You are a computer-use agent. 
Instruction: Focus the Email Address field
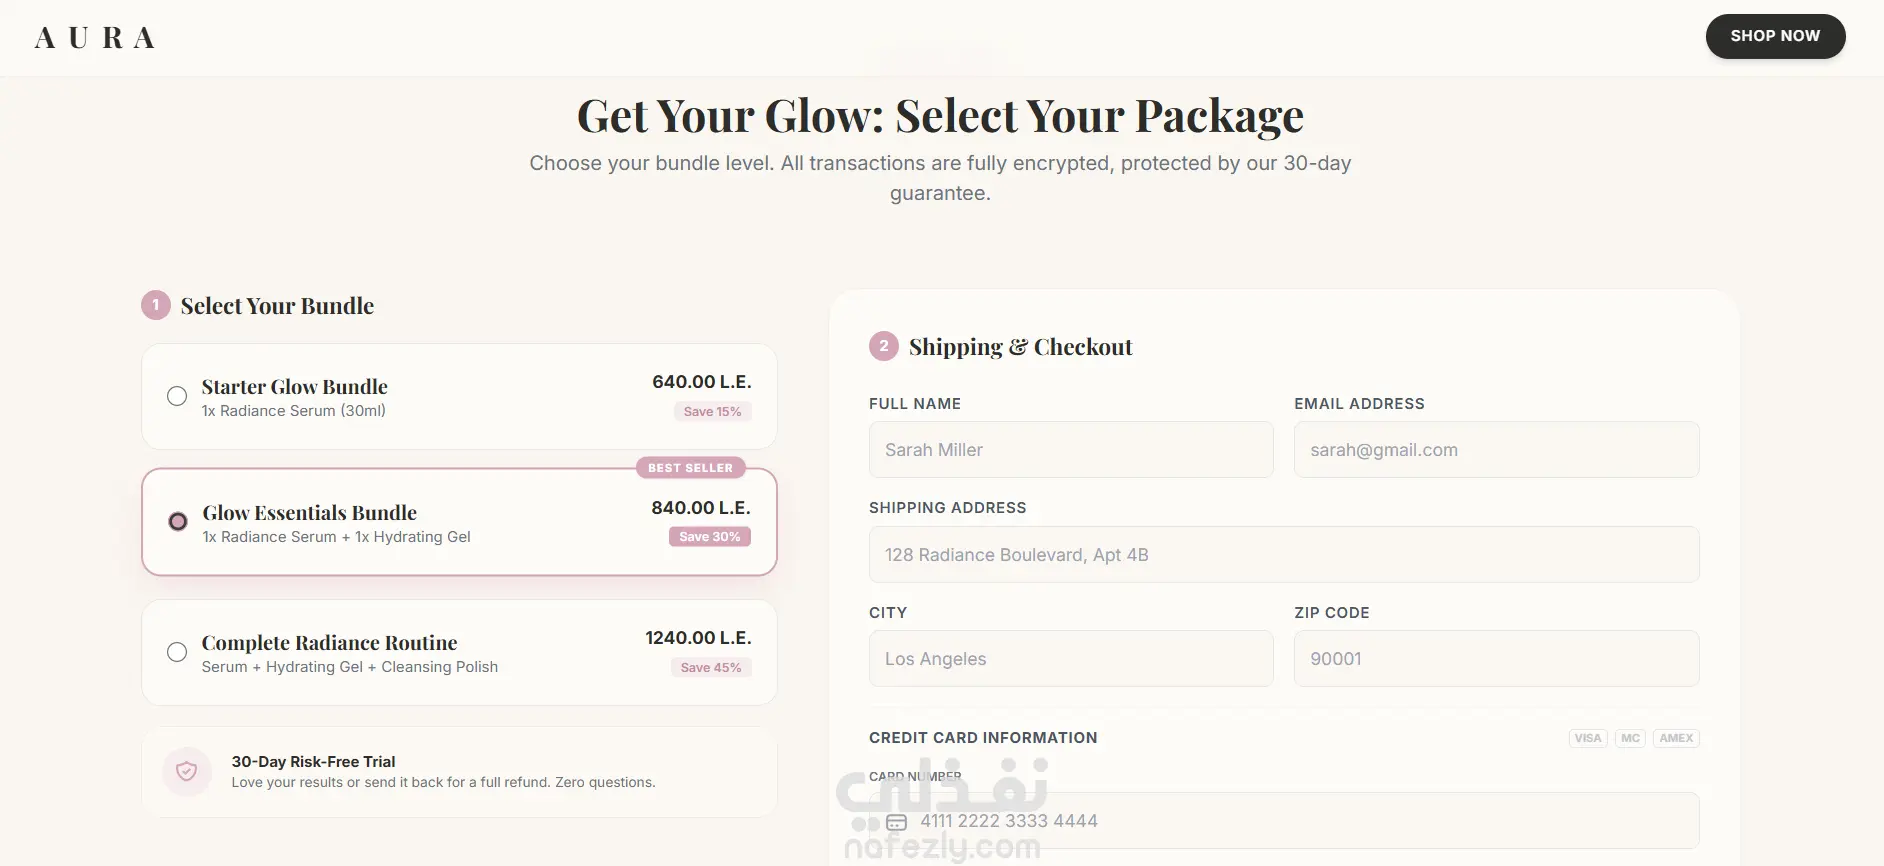click(1496, 450)
